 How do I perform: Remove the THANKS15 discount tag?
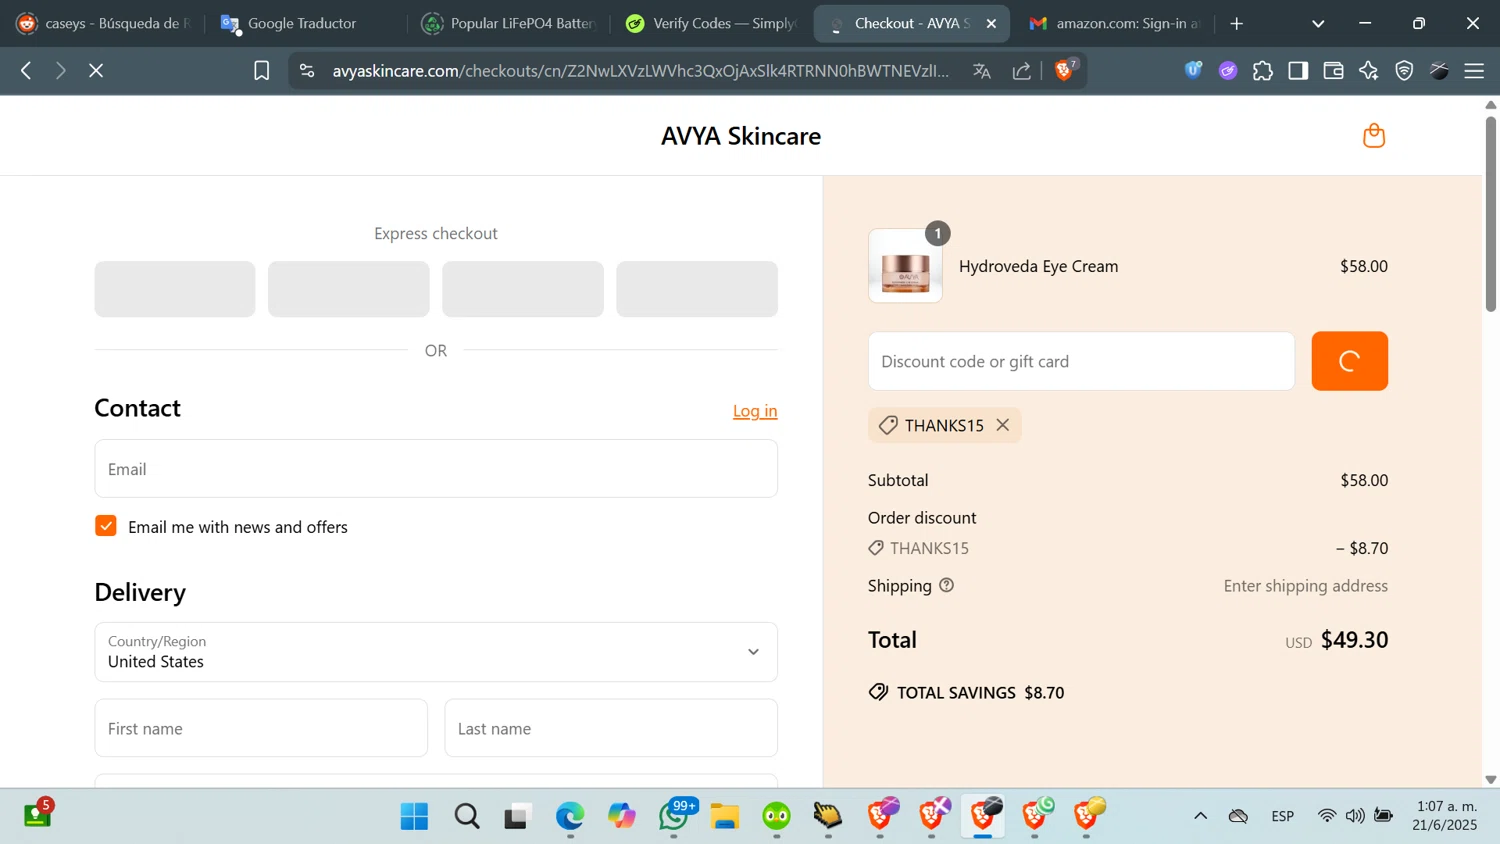tap(1003, 425)
